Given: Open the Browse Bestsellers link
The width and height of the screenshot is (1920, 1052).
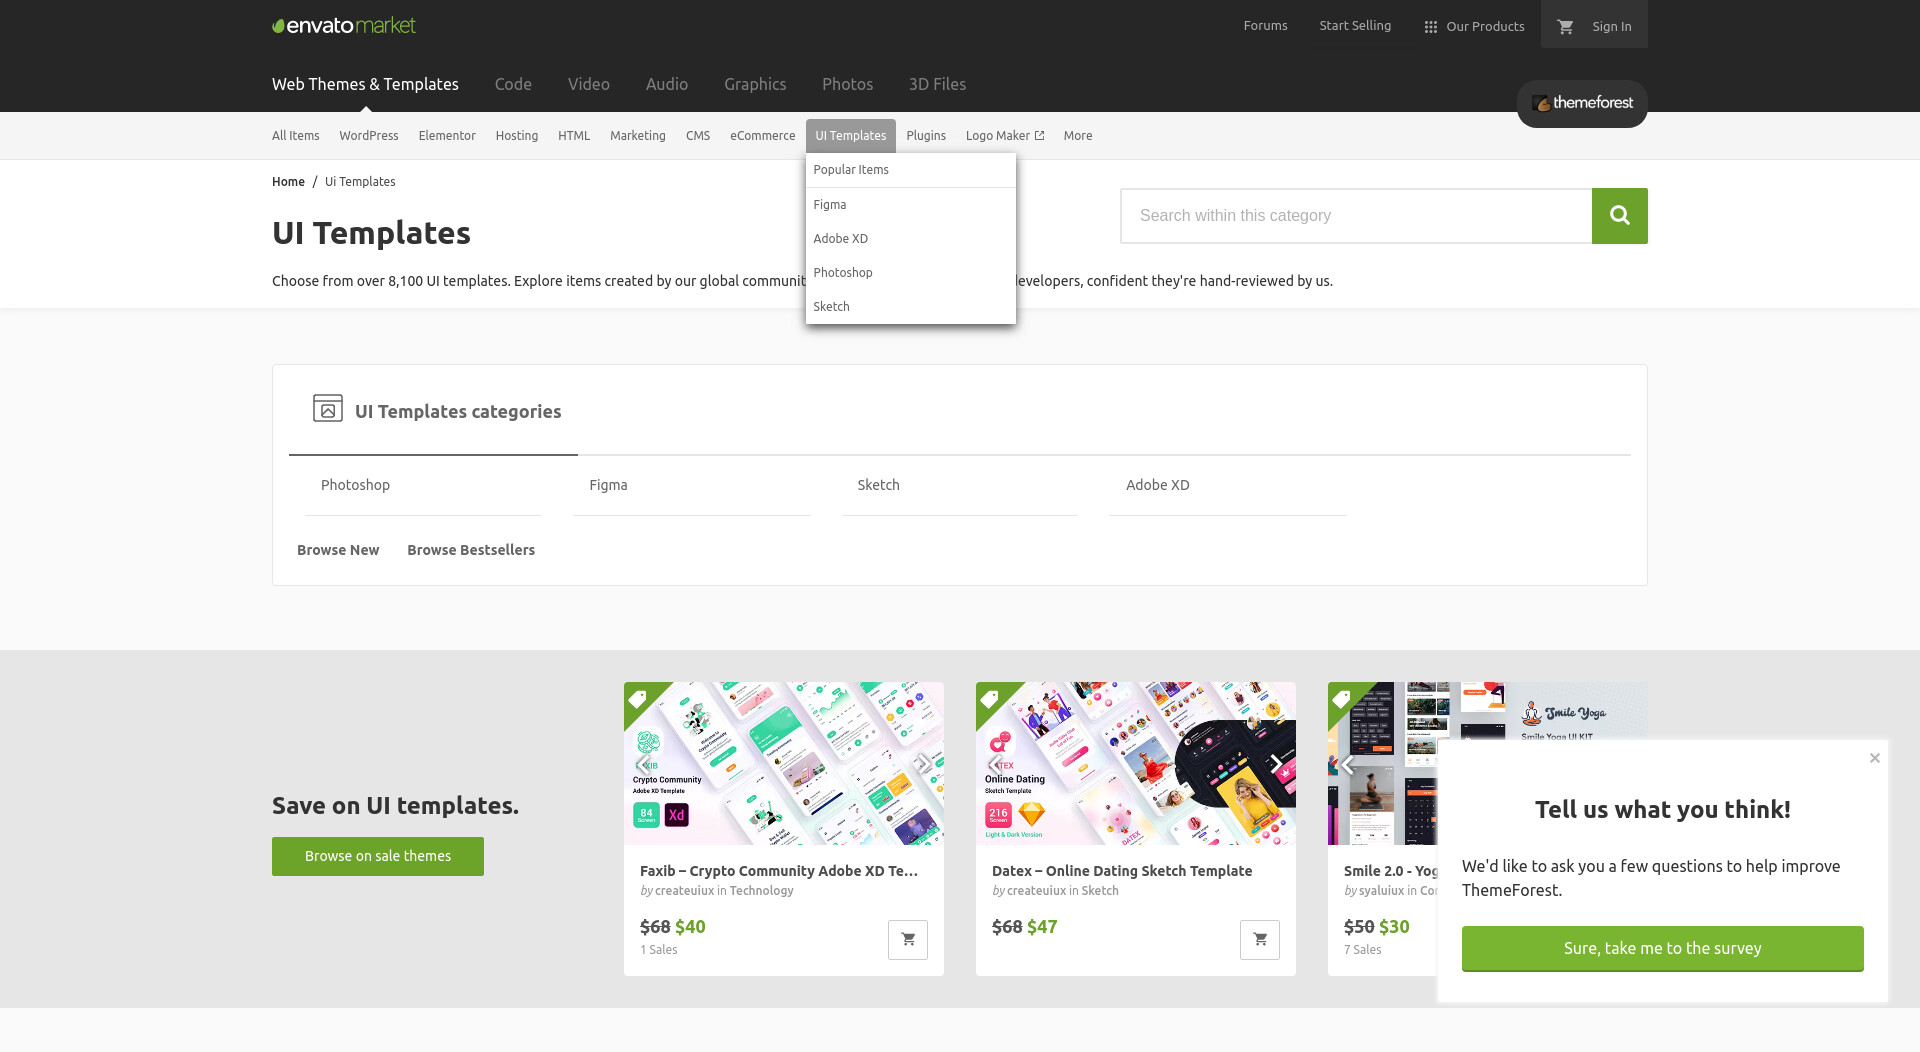Looking at the screenshot, I should [471, 551].
